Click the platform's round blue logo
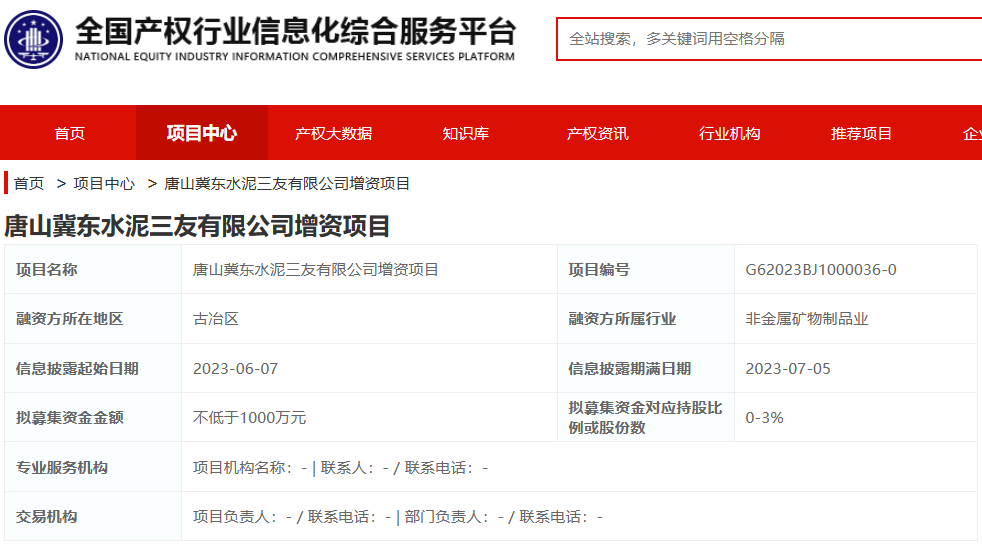 coord(33,39)
